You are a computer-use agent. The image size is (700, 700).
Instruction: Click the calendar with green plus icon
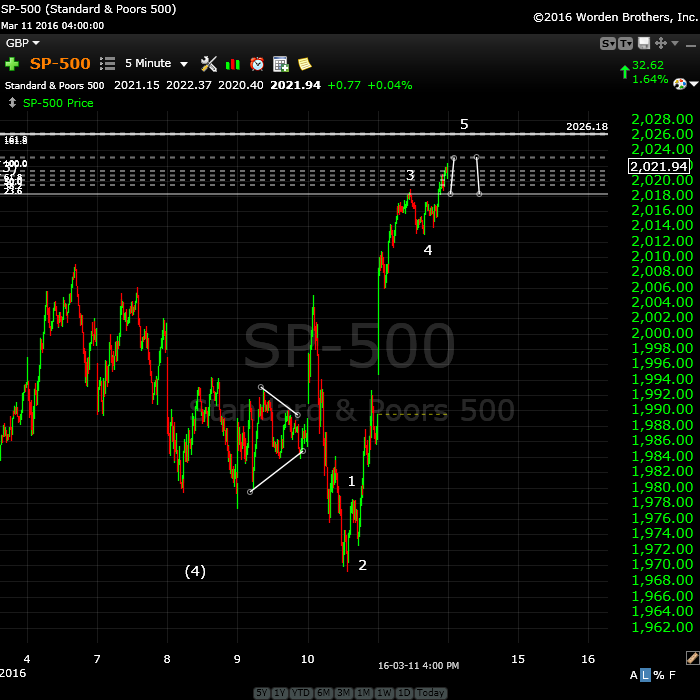[x=281, y=64]
